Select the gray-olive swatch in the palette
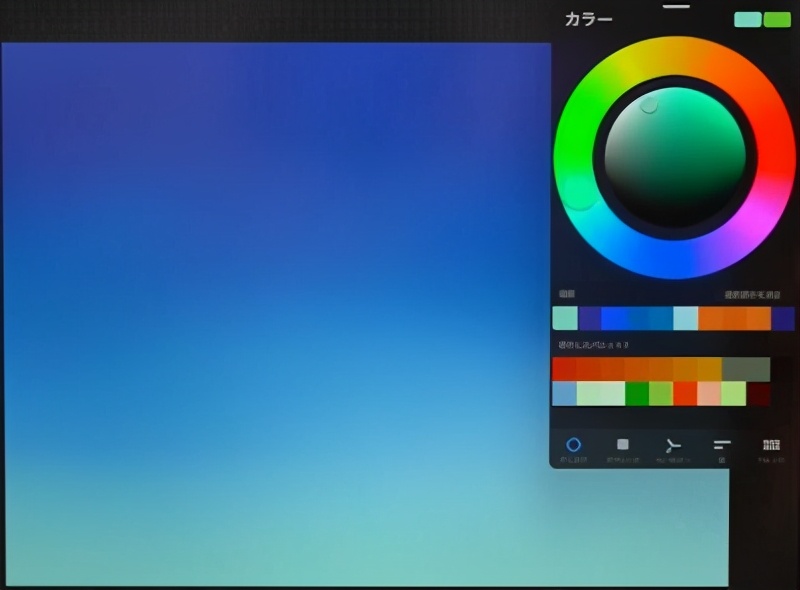800x590 pixels. [746, 369]
